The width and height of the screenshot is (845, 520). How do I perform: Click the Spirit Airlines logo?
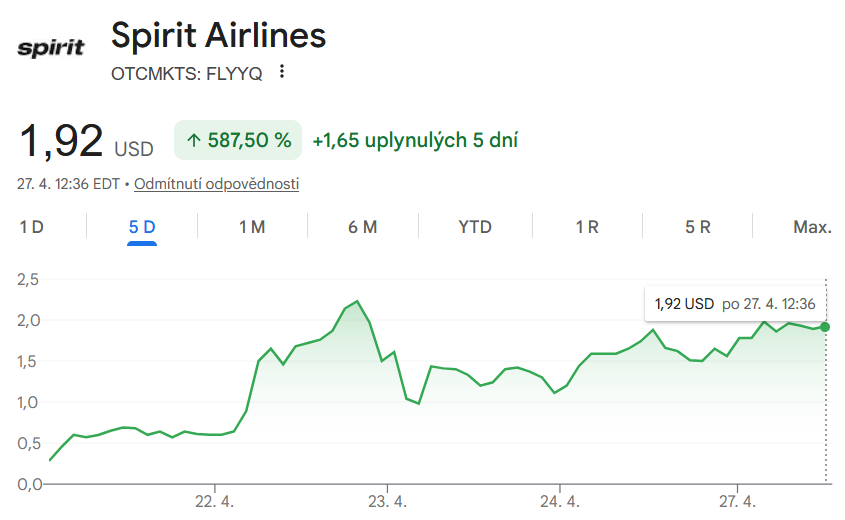52,47
